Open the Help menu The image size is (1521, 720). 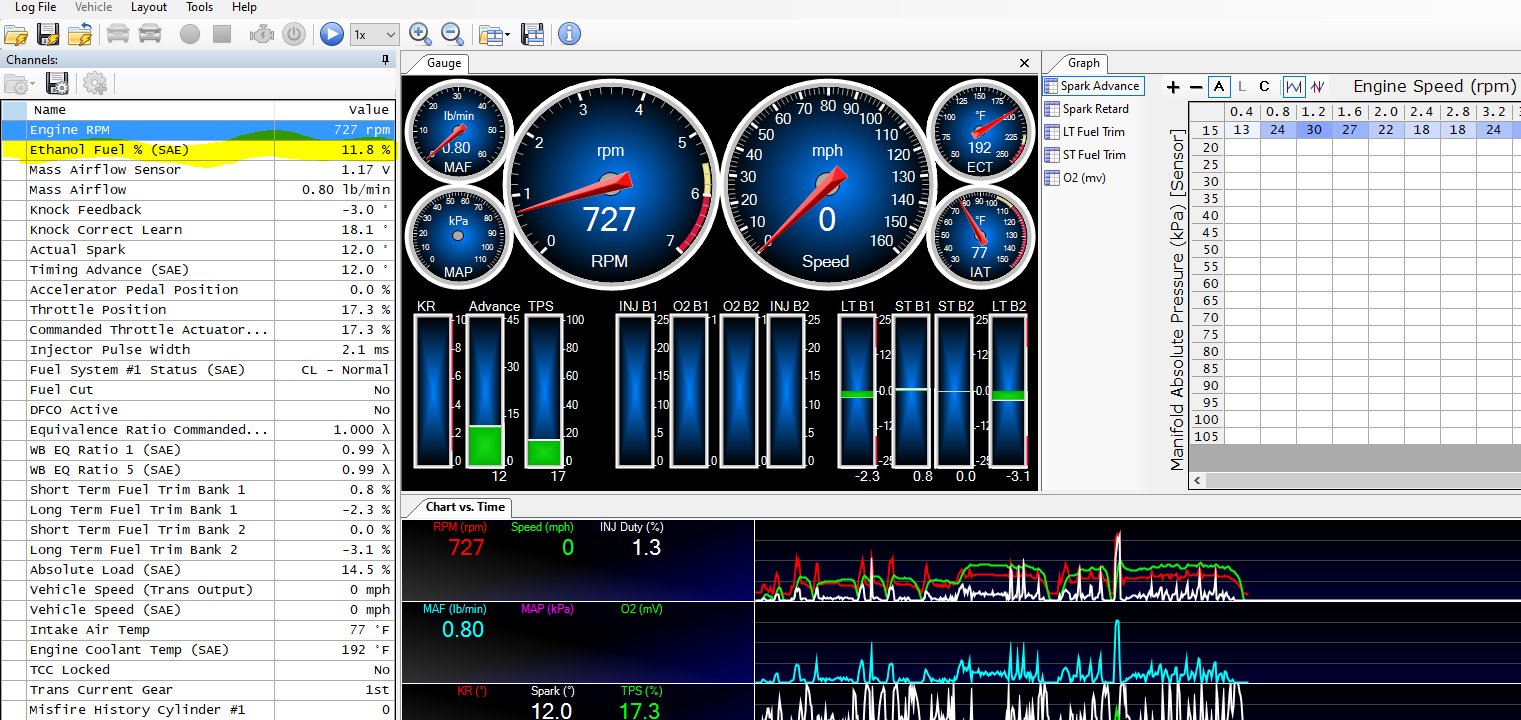pyautogui.click(x=244, y=7)
